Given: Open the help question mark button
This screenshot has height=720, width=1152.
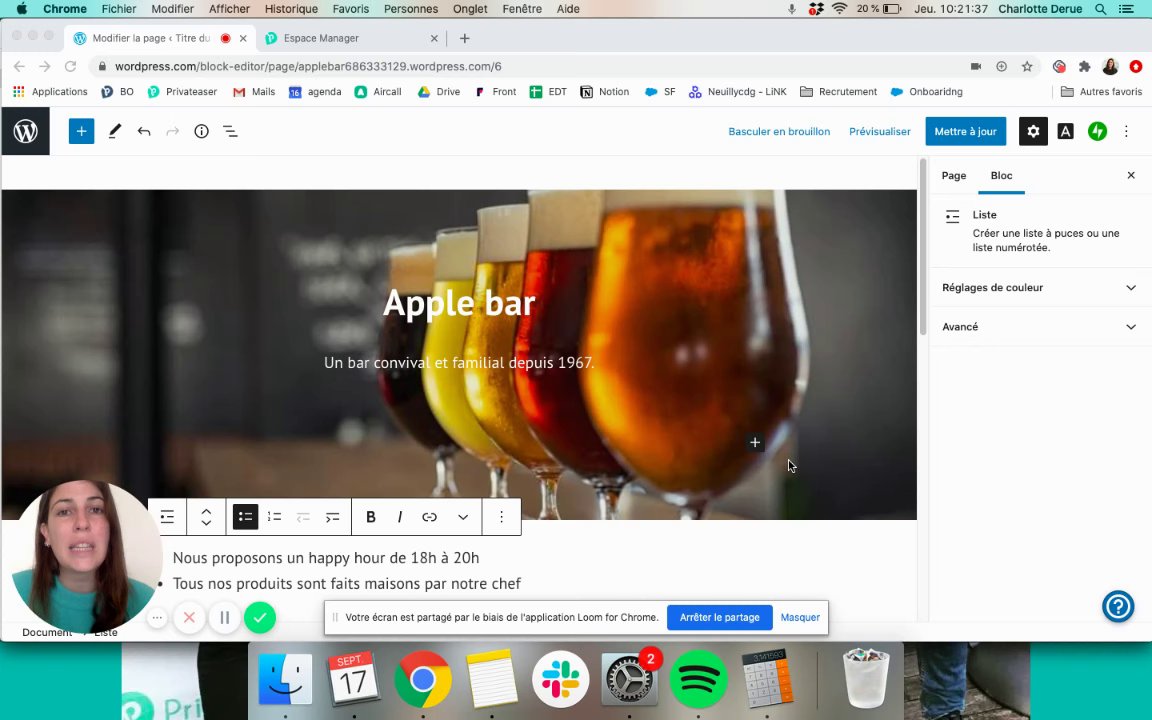Looking at the screenshot, I should pyautogui.click(x=1118, y=606).
